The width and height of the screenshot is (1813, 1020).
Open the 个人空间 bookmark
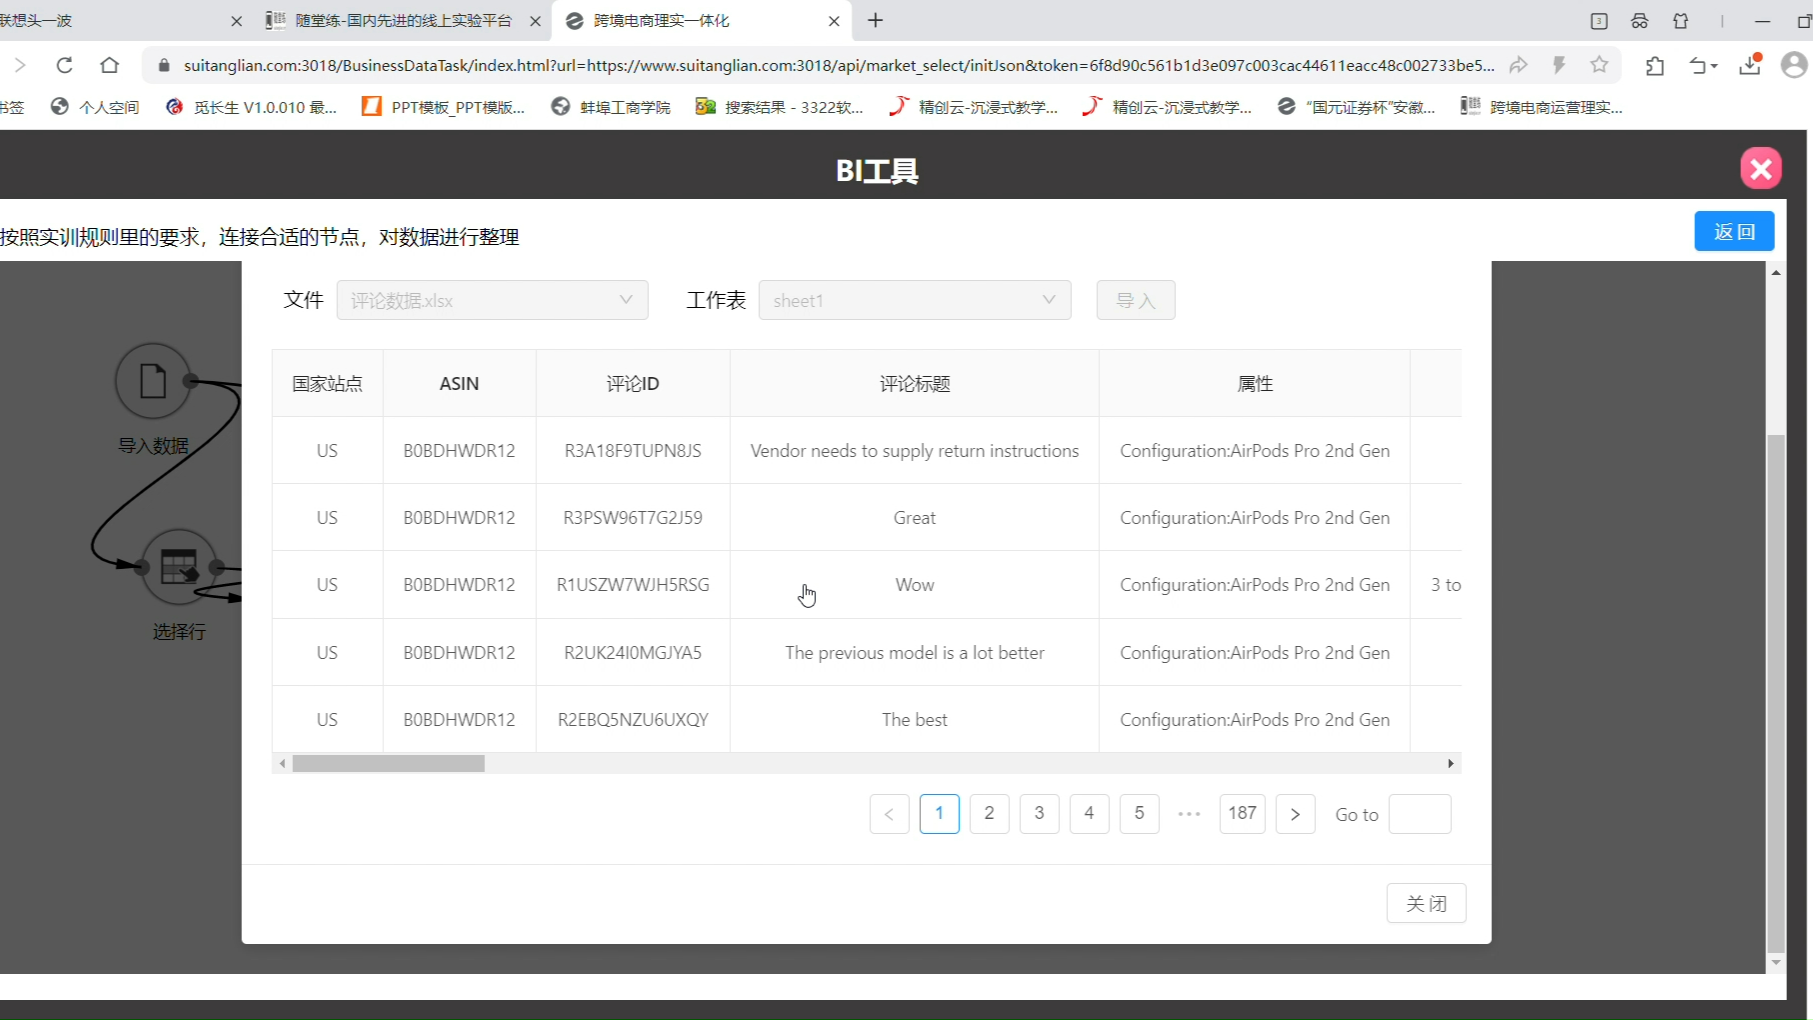[95, 107]
